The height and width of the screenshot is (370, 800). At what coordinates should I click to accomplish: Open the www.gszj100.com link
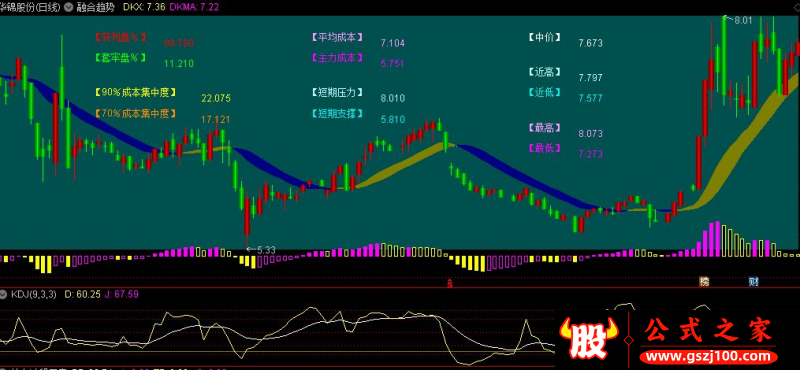[x=710, y=356]
